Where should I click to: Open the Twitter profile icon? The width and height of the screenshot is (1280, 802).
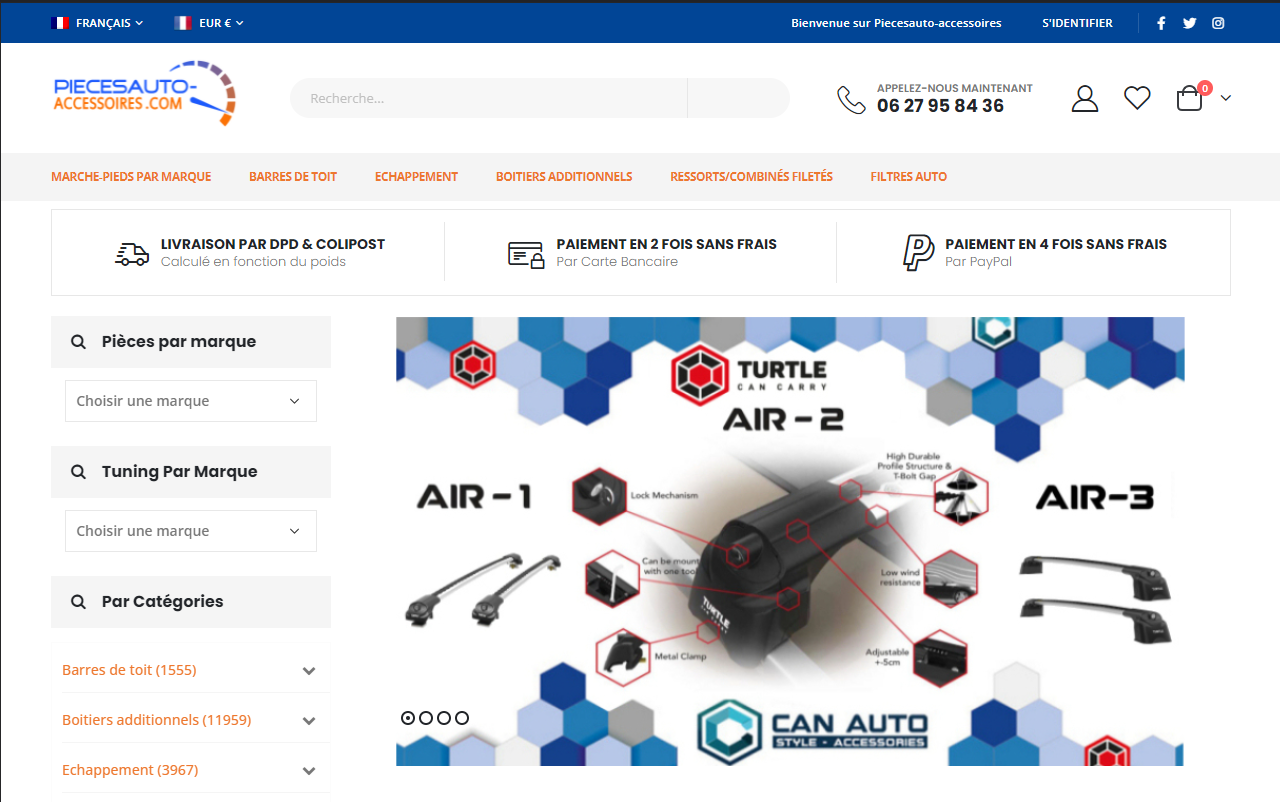point(1189,23)
